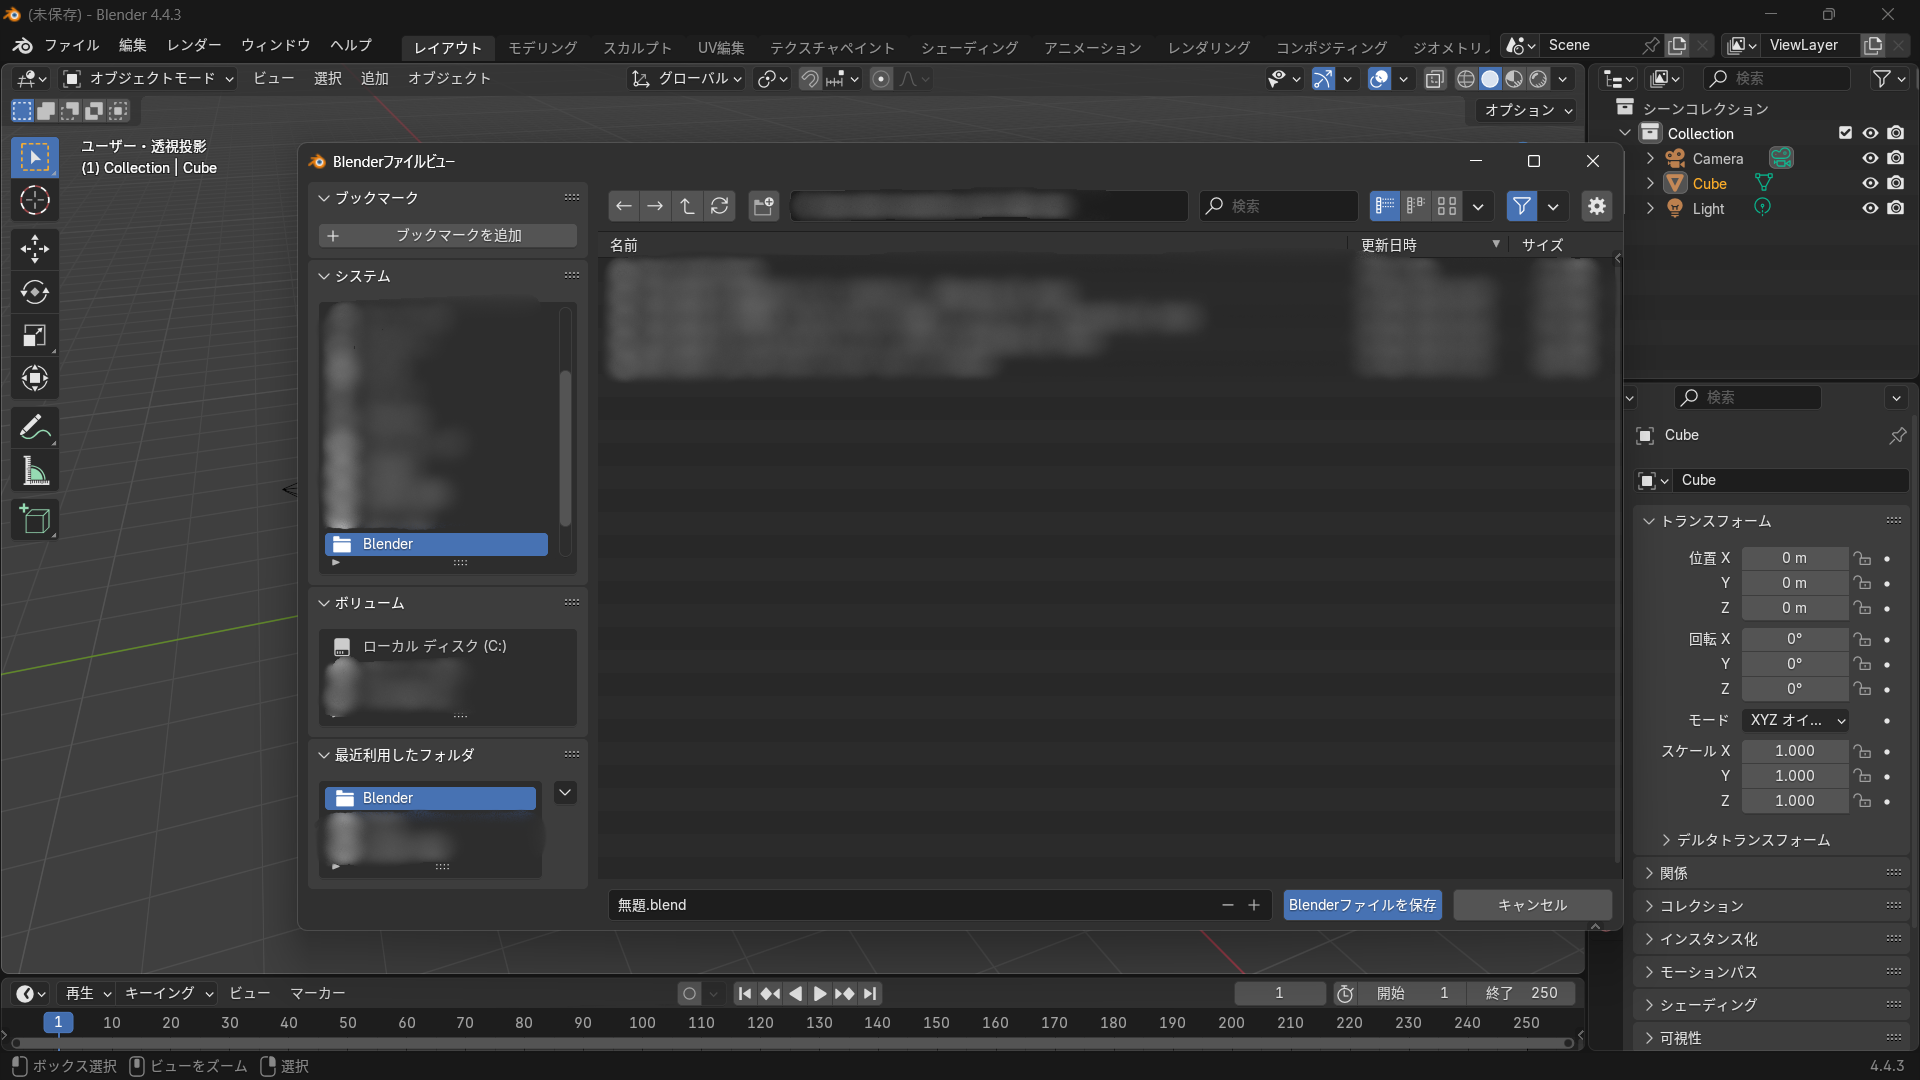The image size is (1920, 1080).
Task: Select the Transform tool in viewport toolbar
Action: coord(35,379)
